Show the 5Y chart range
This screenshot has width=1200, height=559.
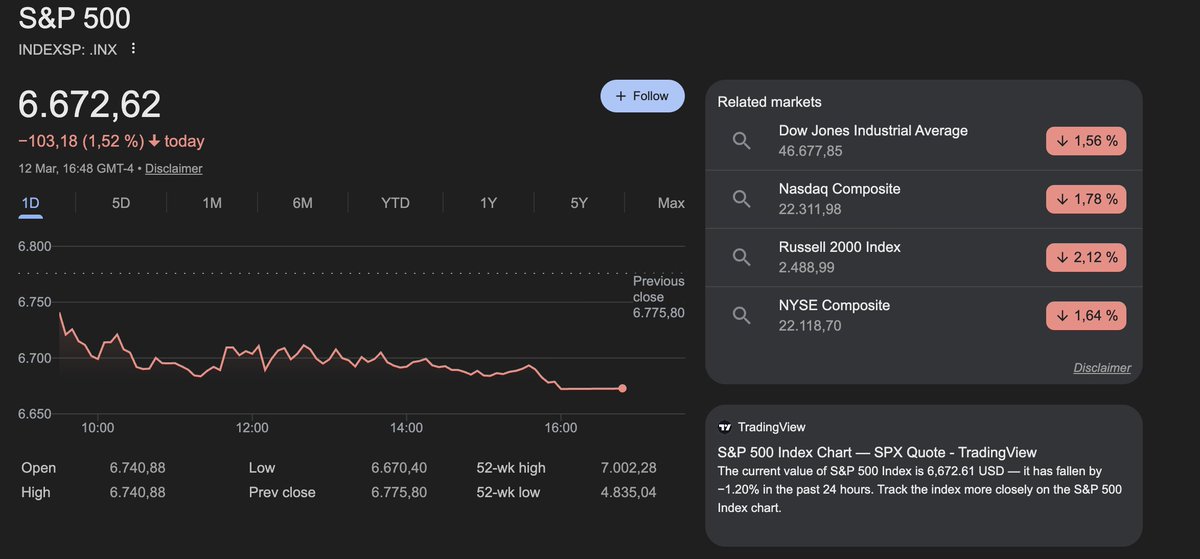579,203
